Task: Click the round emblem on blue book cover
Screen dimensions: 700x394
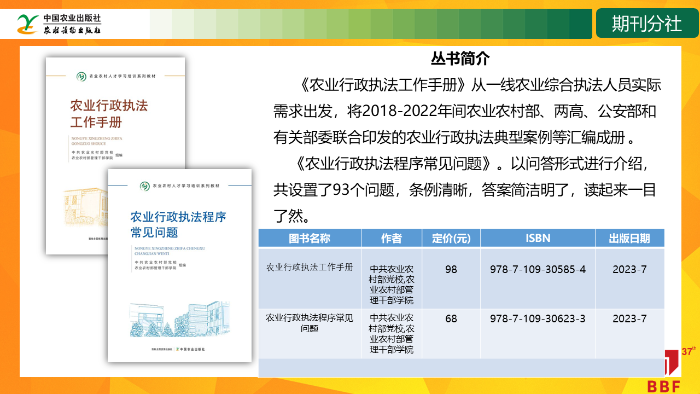Action: [x=145, y=186]
